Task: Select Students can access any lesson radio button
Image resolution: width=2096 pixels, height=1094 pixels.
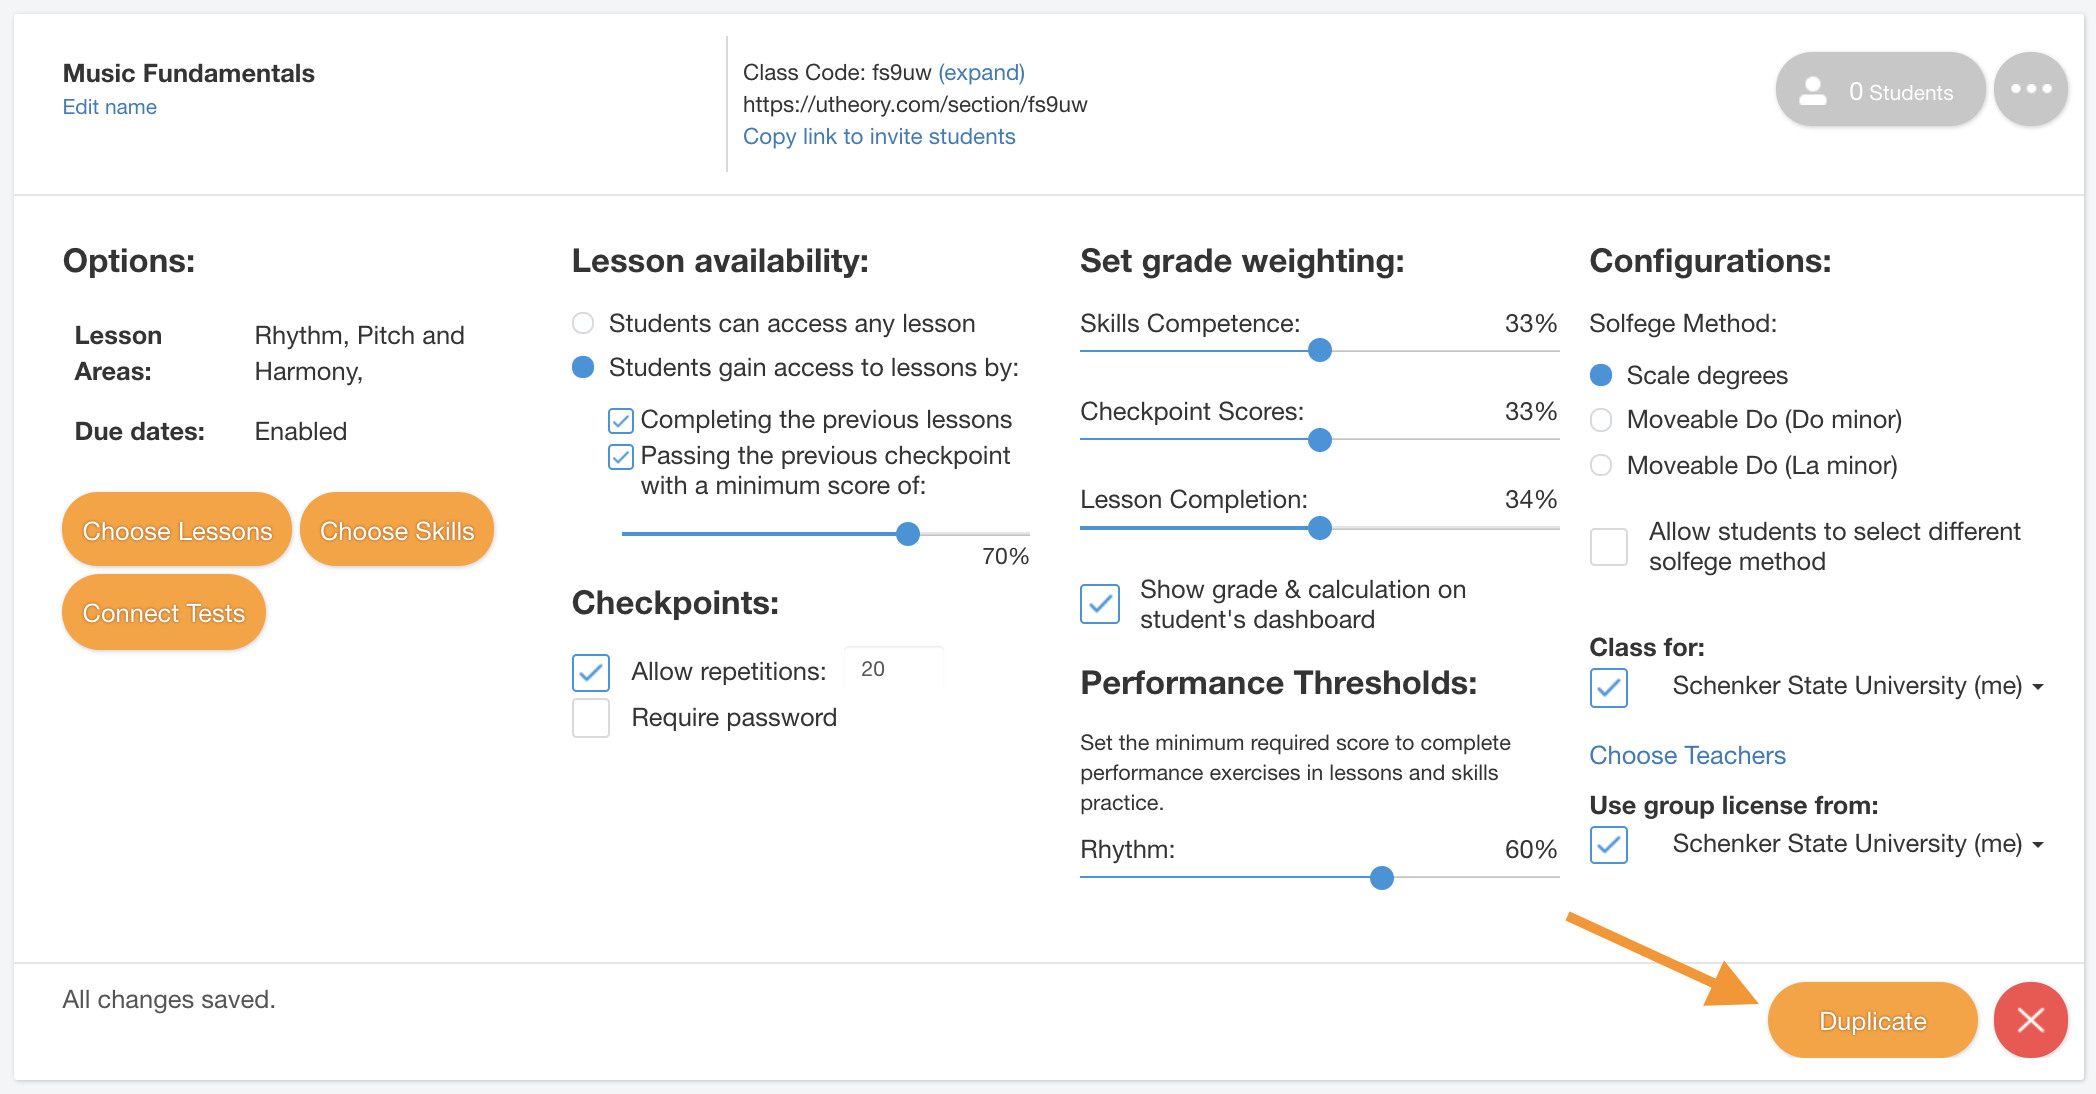Action: (x=585, y=323)
